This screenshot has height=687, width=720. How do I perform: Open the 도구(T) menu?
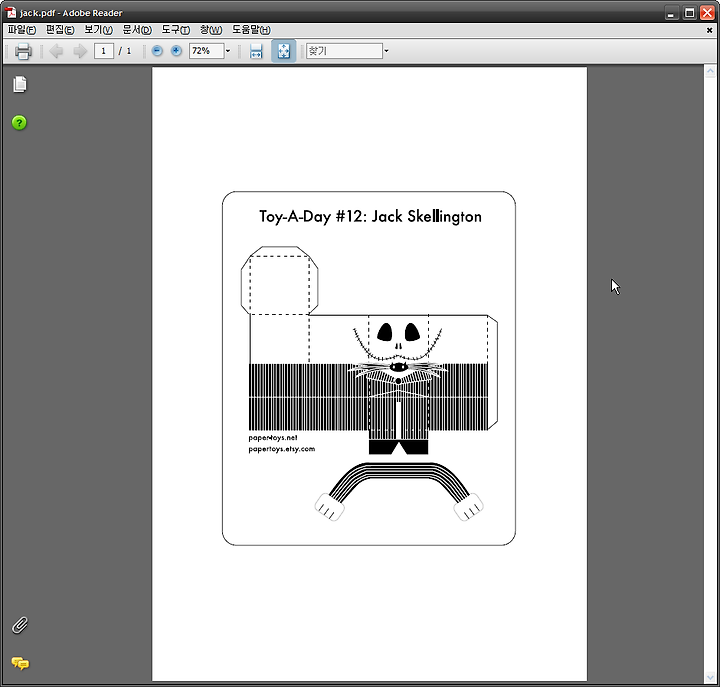coord(175,30)
